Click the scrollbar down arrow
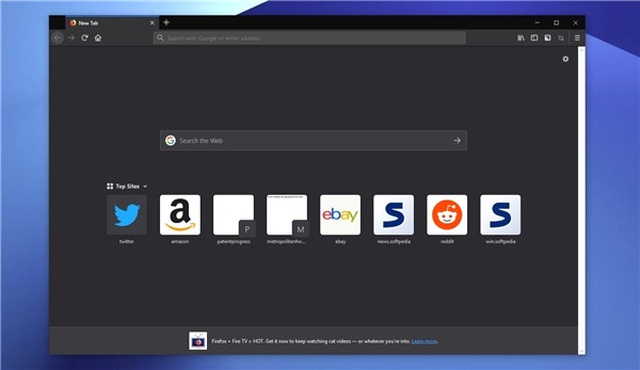This screenshot has height=370, width=640. click(582, 351)
